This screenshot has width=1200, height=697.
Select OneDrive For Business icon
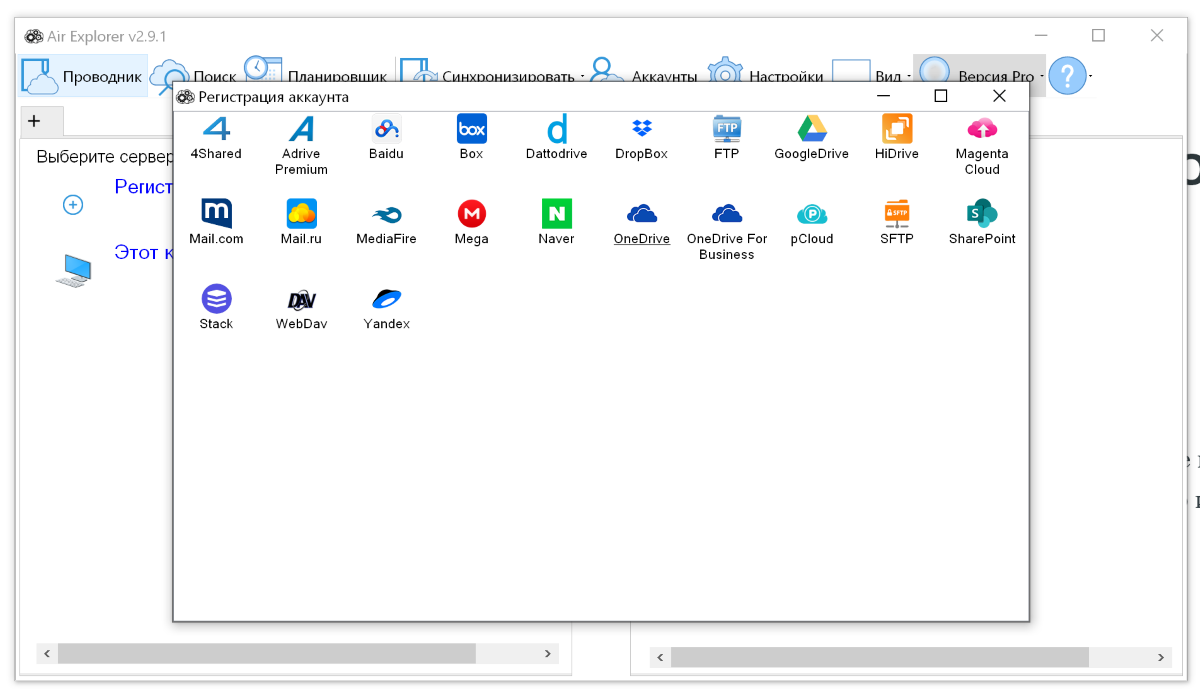(x=727, y=214)
